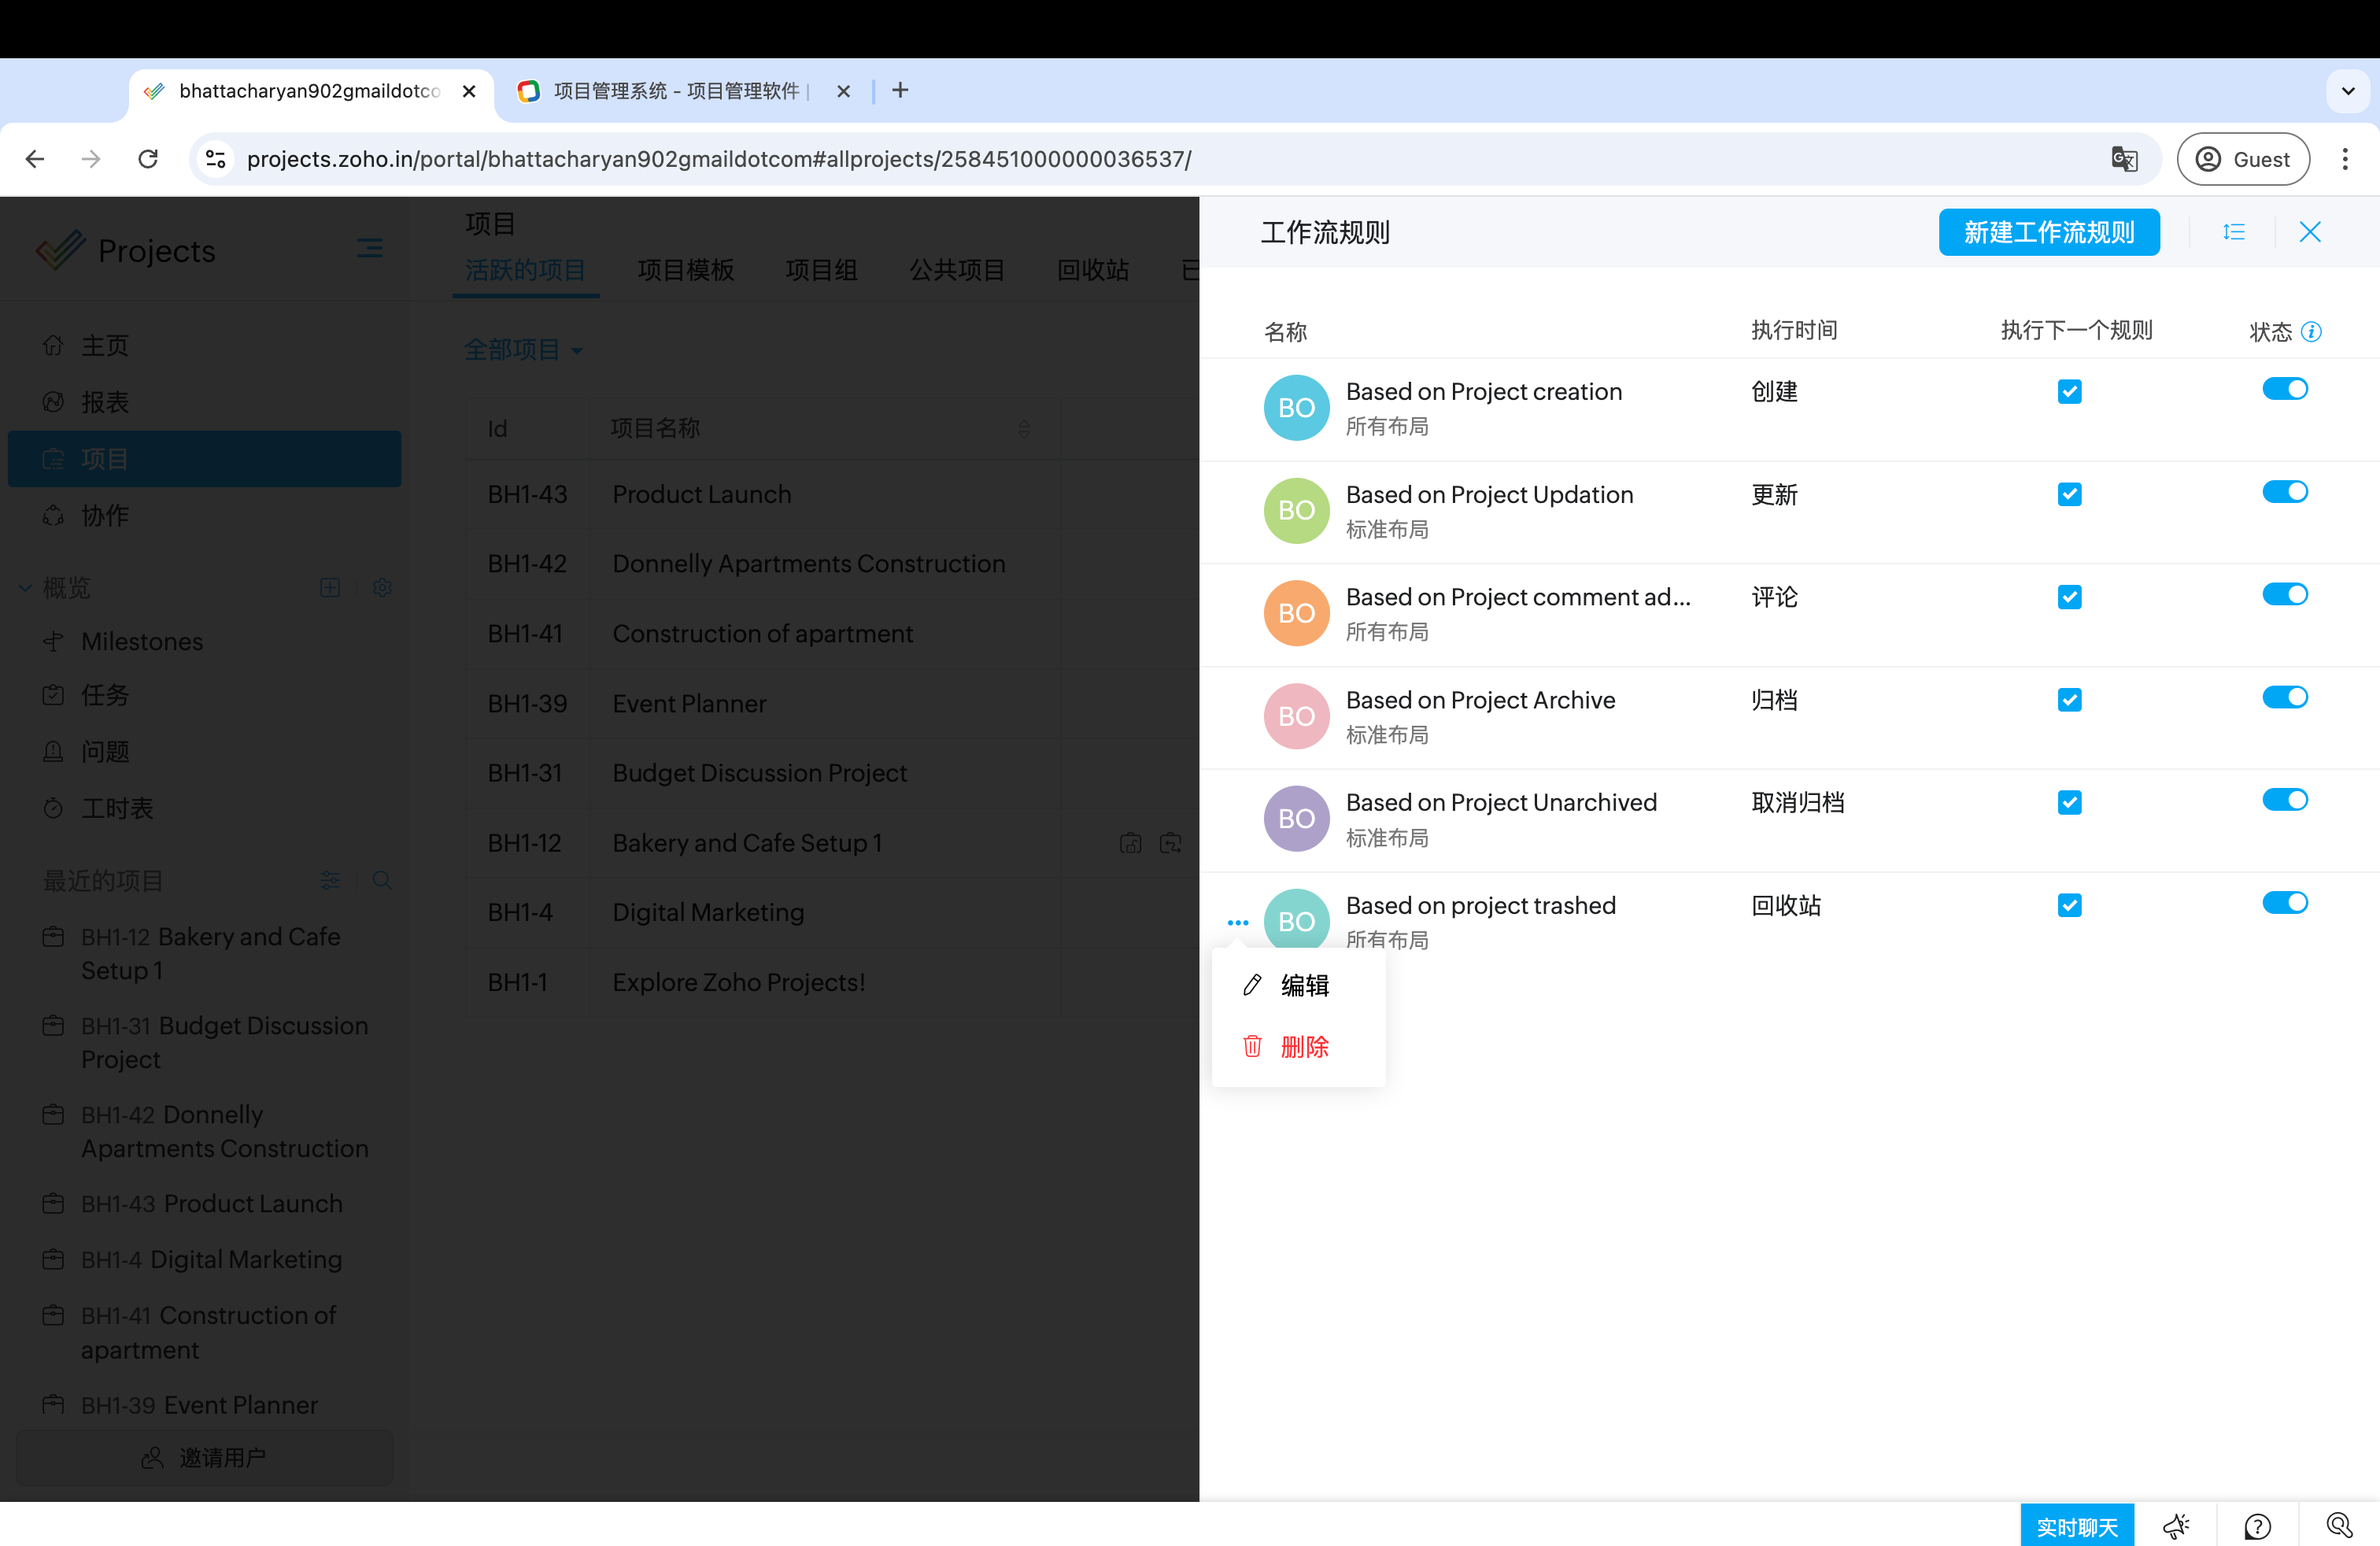The width and height of the screenshot is (2380, 1546).
Task: Click the three-dot menu beside project trashed rule
Action: pyautogui.click(x=1237, y=922)
